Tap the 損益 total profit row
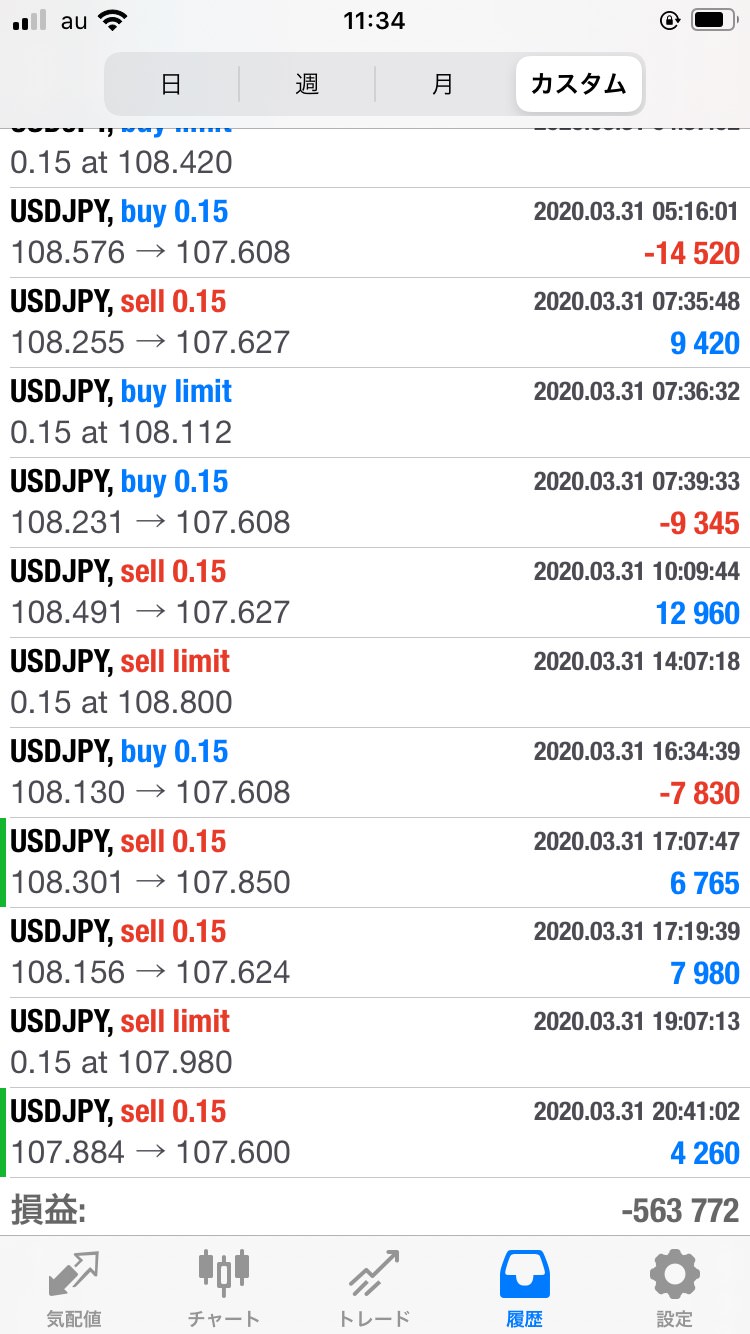This screenshot has width=750, height=1334. click(375, 1211)
